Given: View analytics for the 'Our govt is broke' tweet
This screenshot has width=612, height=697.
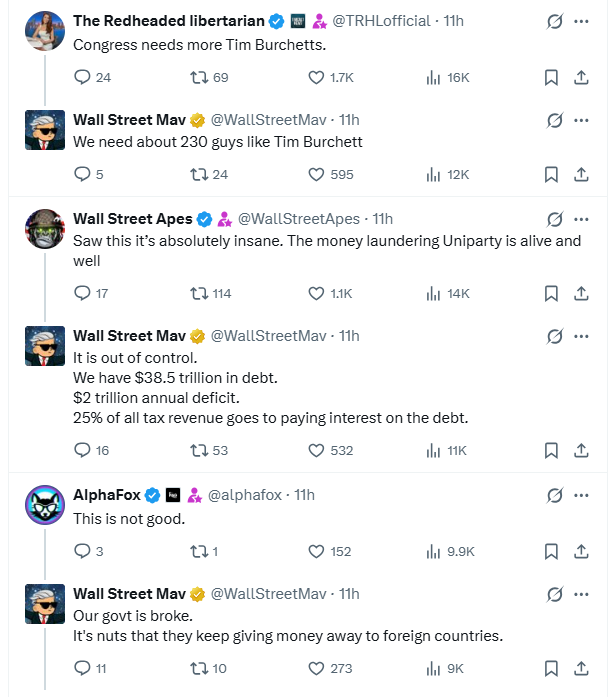Looking at the screenshot, I should [x=434, y=669].
